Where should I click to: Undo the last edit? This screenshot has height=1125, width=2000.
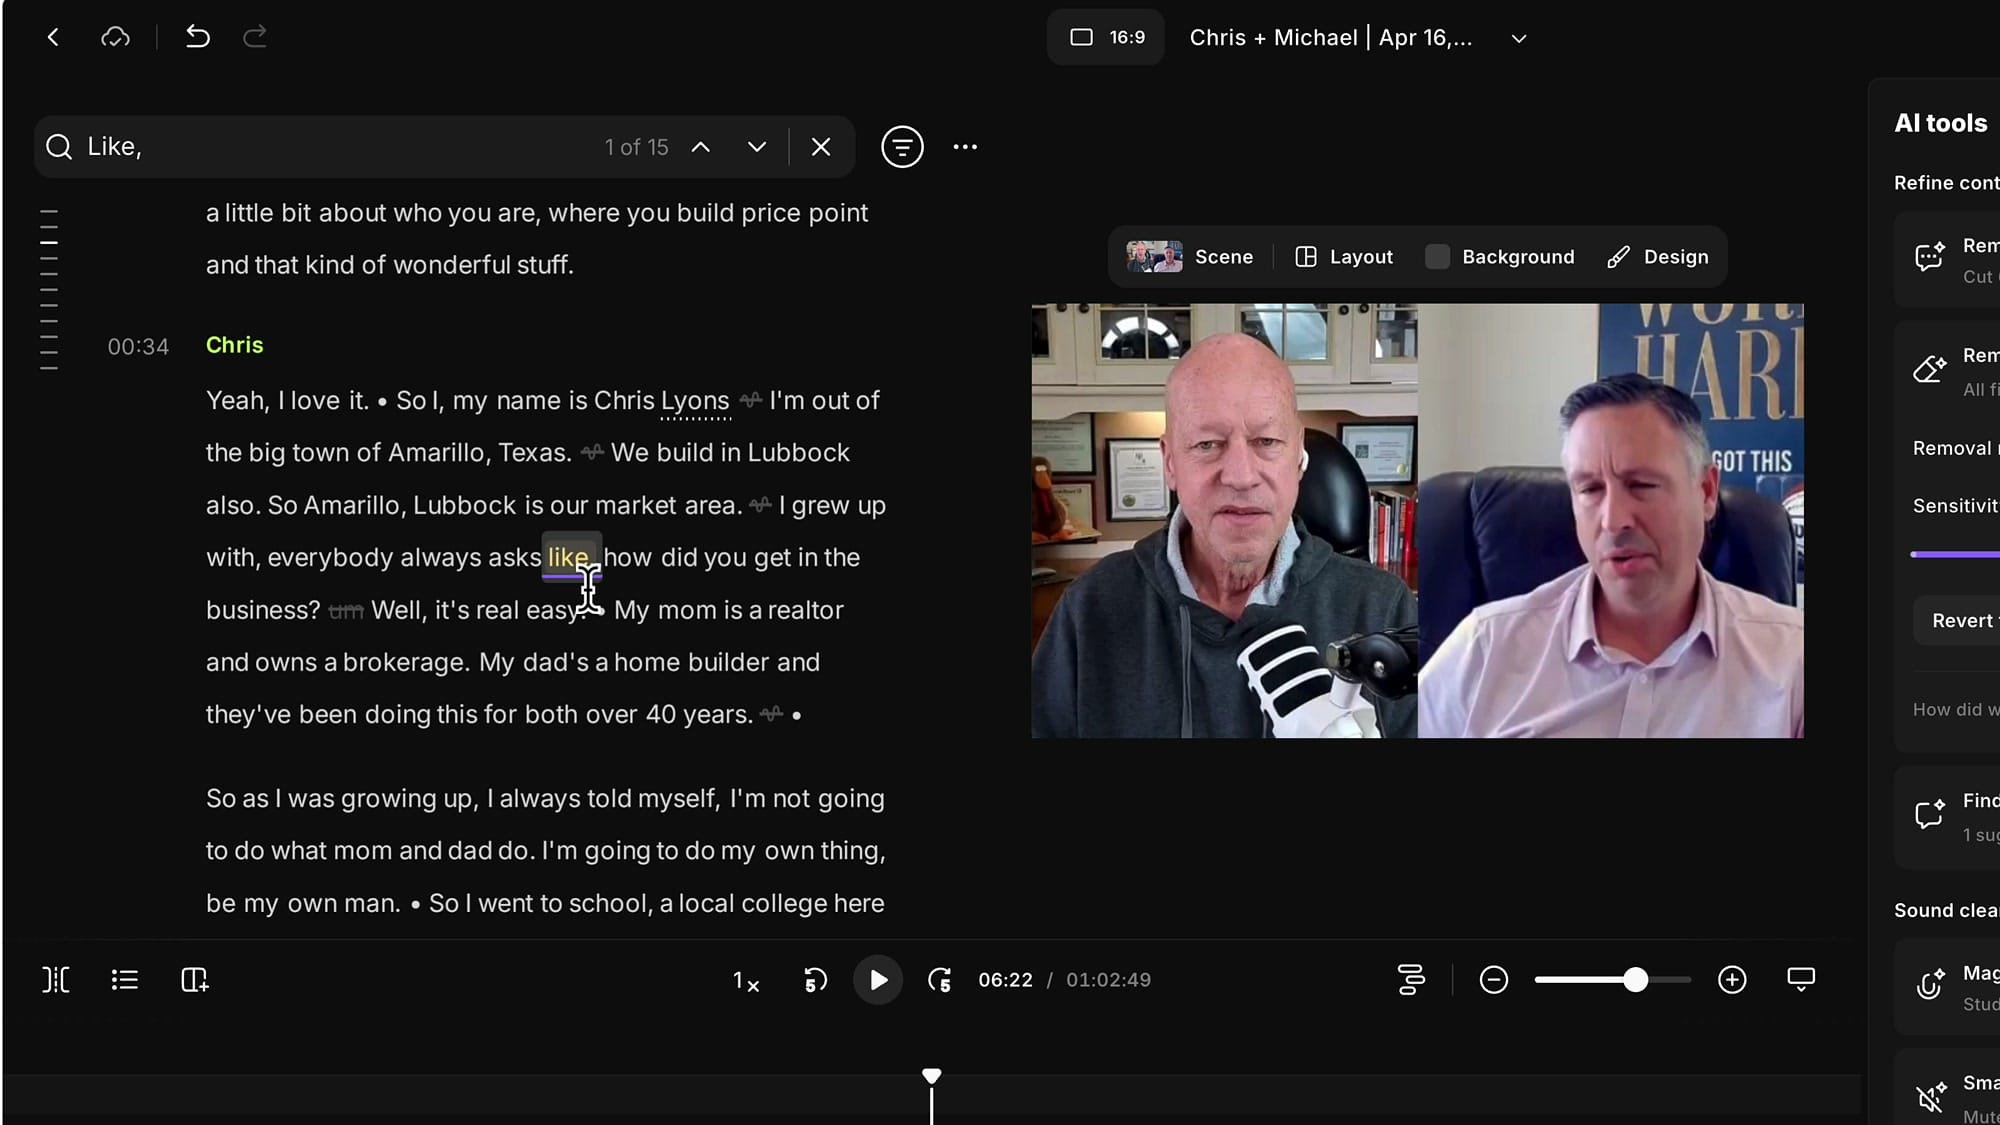(198, 37)
